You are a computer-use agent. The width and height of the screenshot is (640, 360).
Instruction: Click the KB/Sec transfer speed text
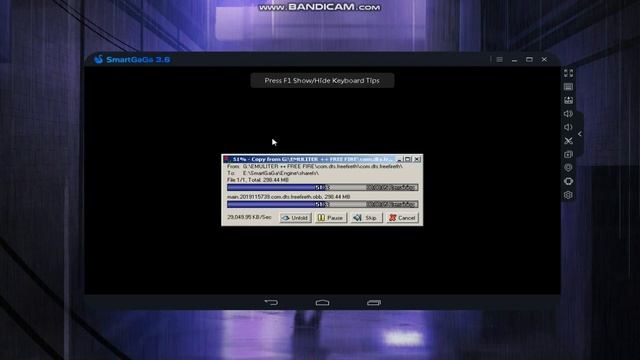[249, 217]
